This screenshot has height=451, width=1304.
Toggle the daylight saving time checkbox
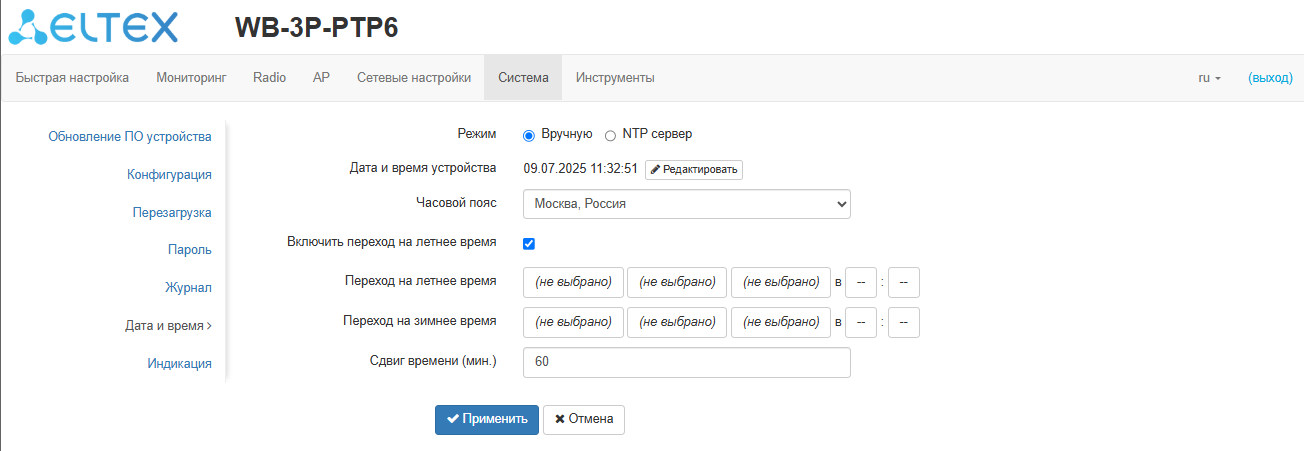point(529,244)
